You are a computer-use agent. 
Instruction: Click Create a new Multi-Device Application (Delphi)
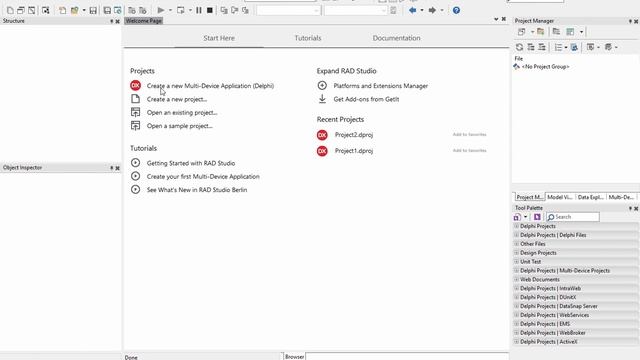[x=210, y=86]
